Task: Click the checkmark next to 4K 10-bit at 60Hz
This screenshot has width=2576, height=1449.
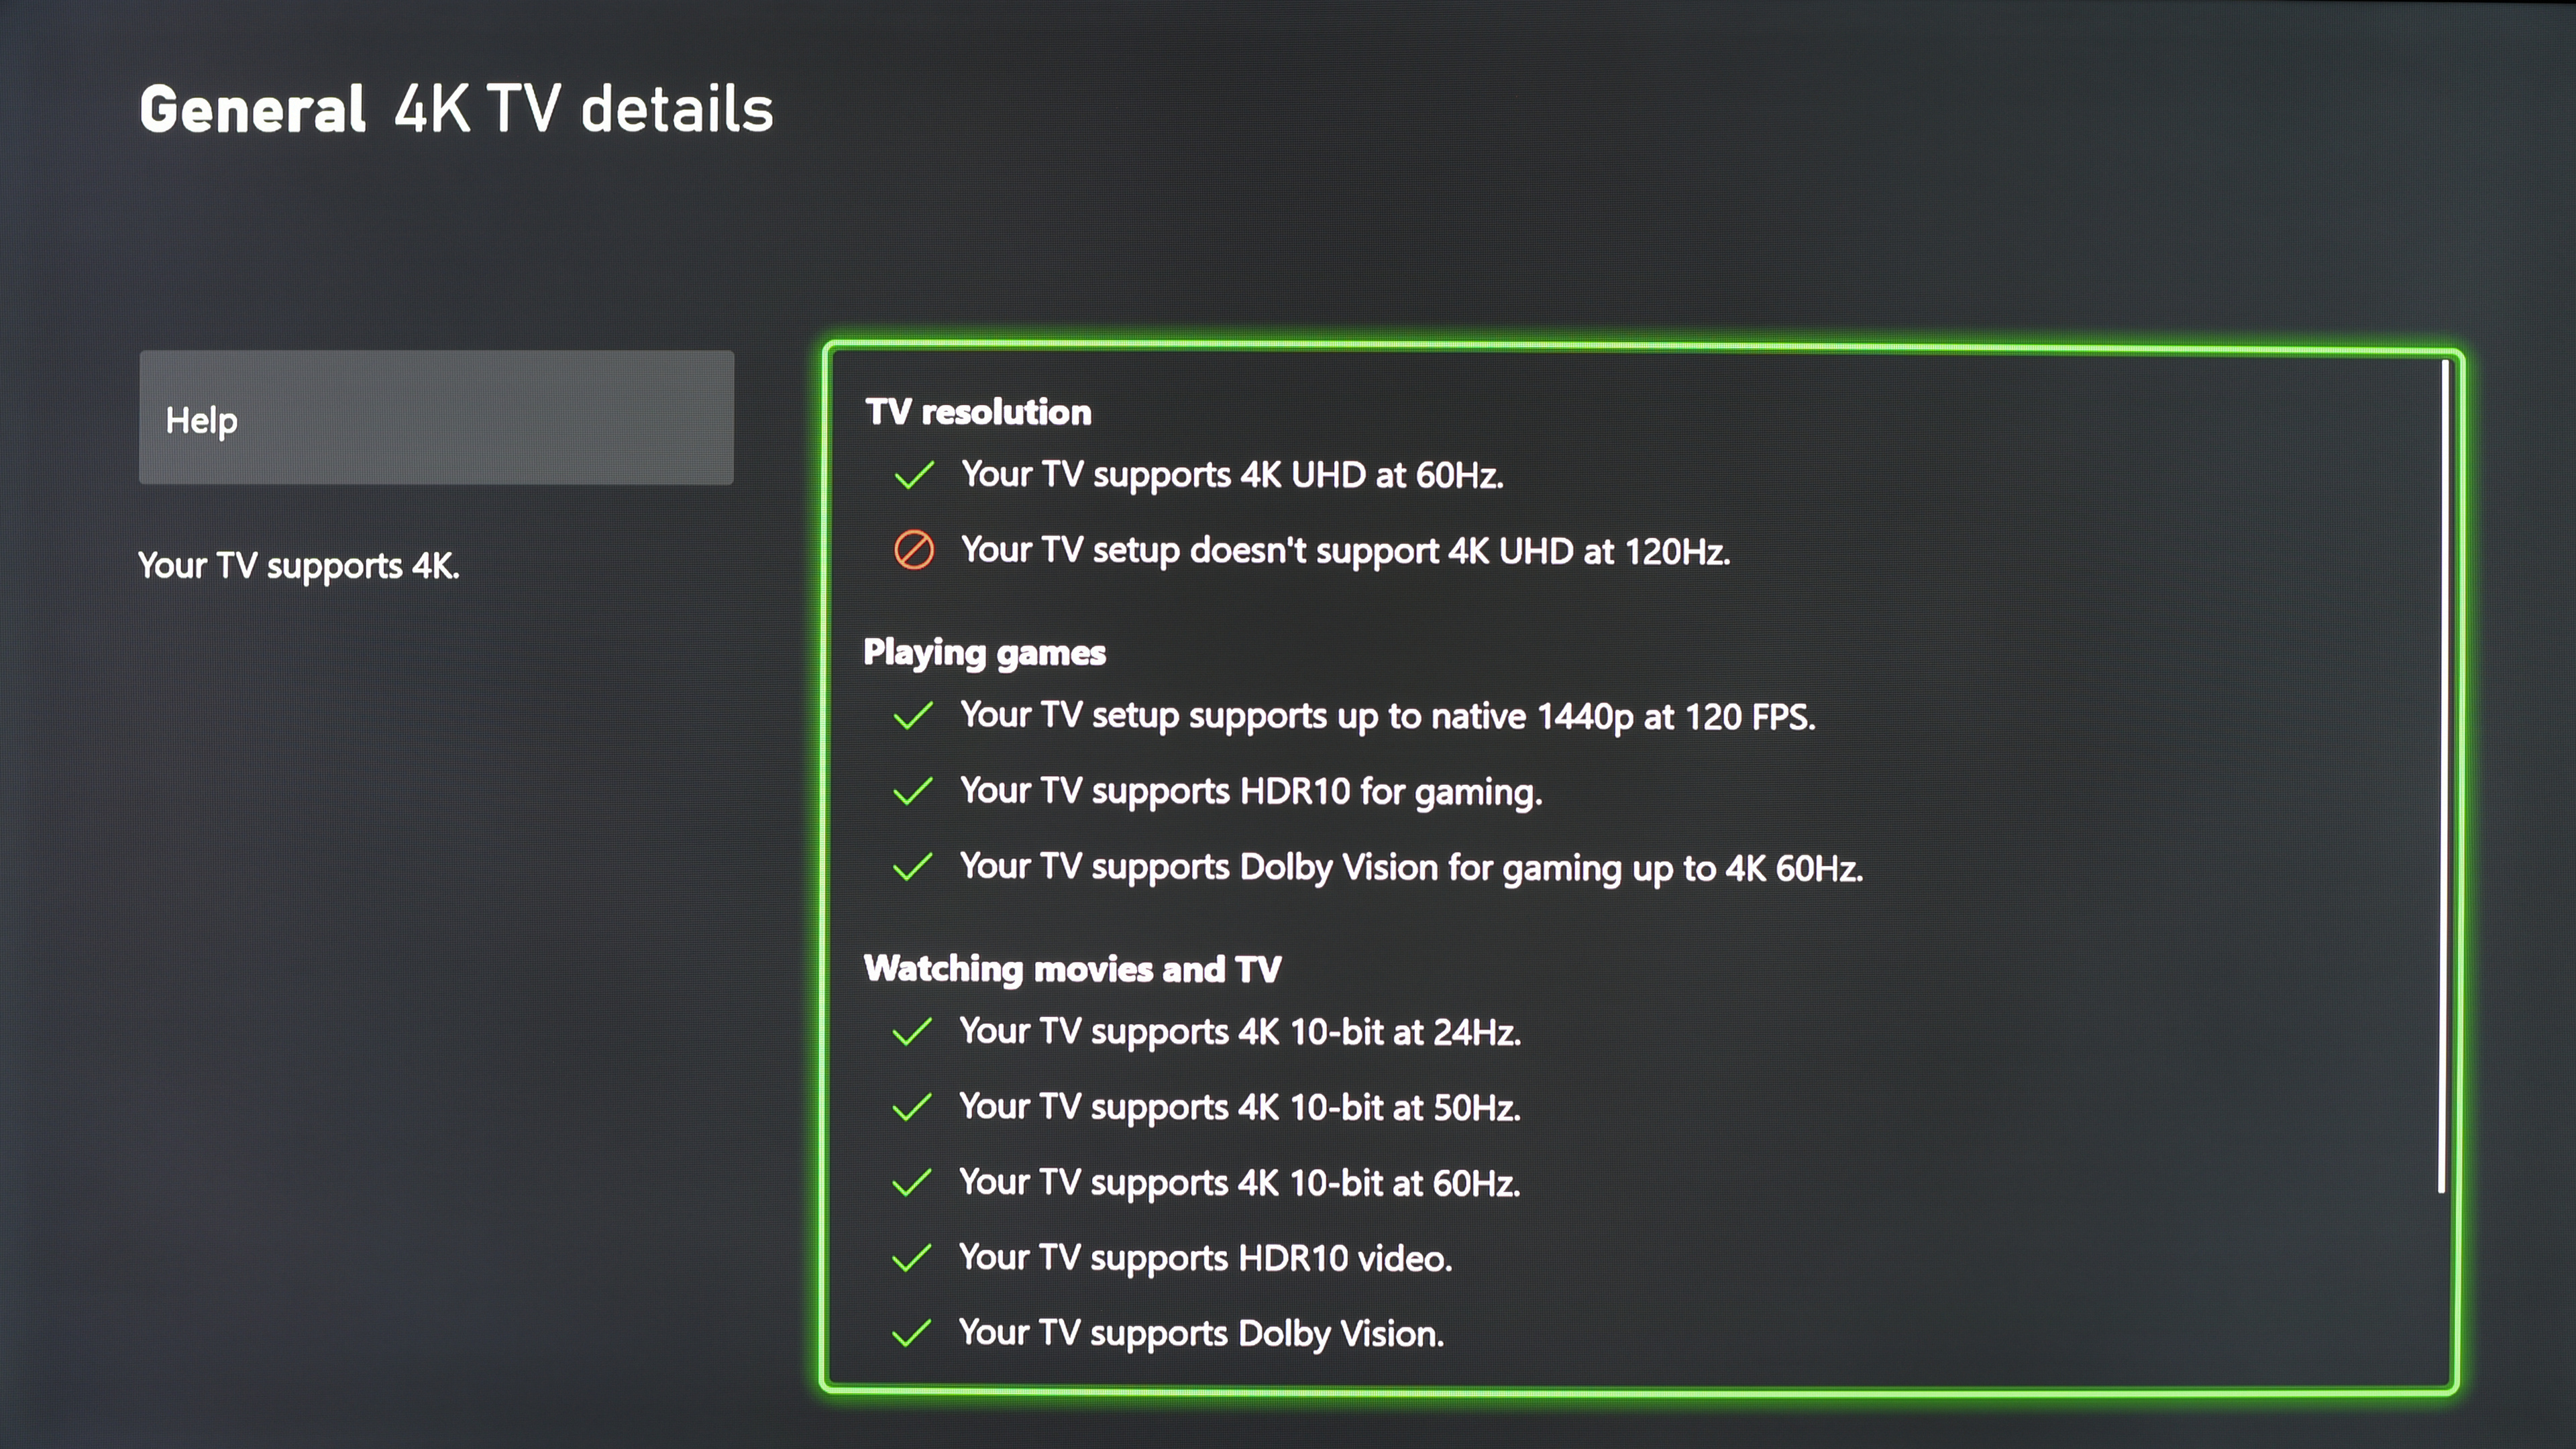Action: tap(911, 1183)
